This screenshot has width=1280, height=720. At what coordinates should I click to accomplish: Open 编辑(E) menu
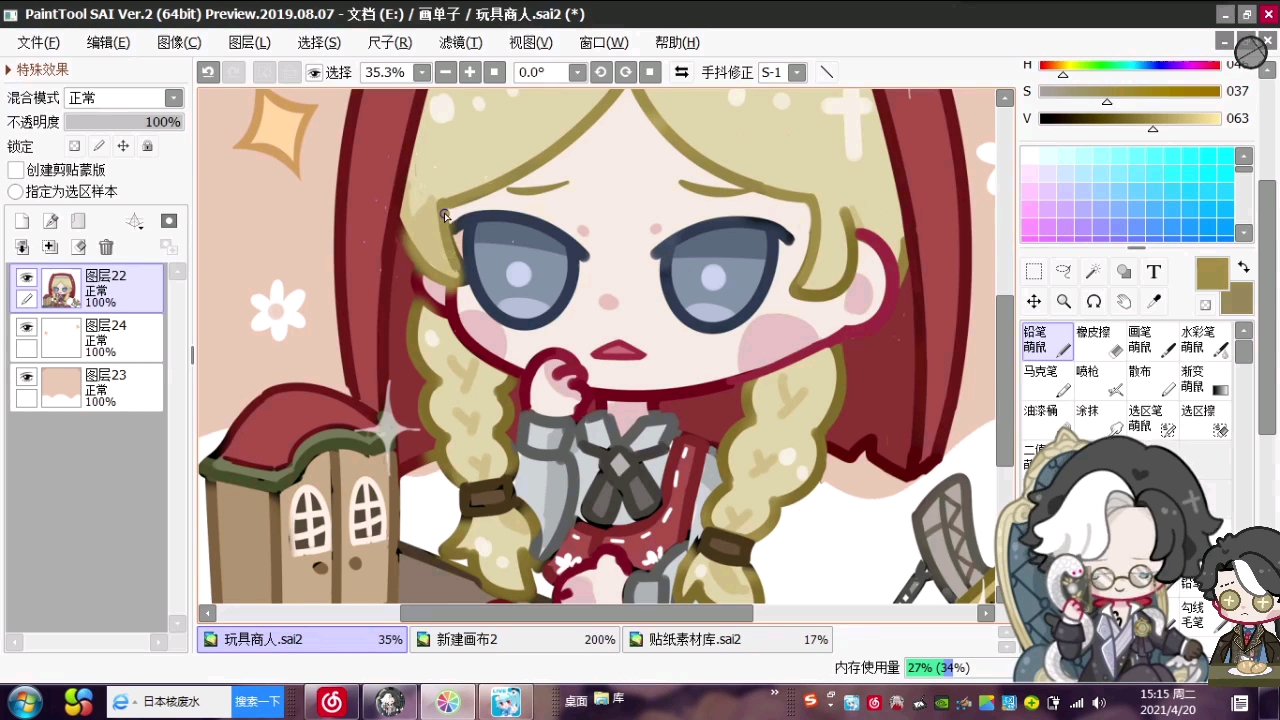click(x=108, y=42)
